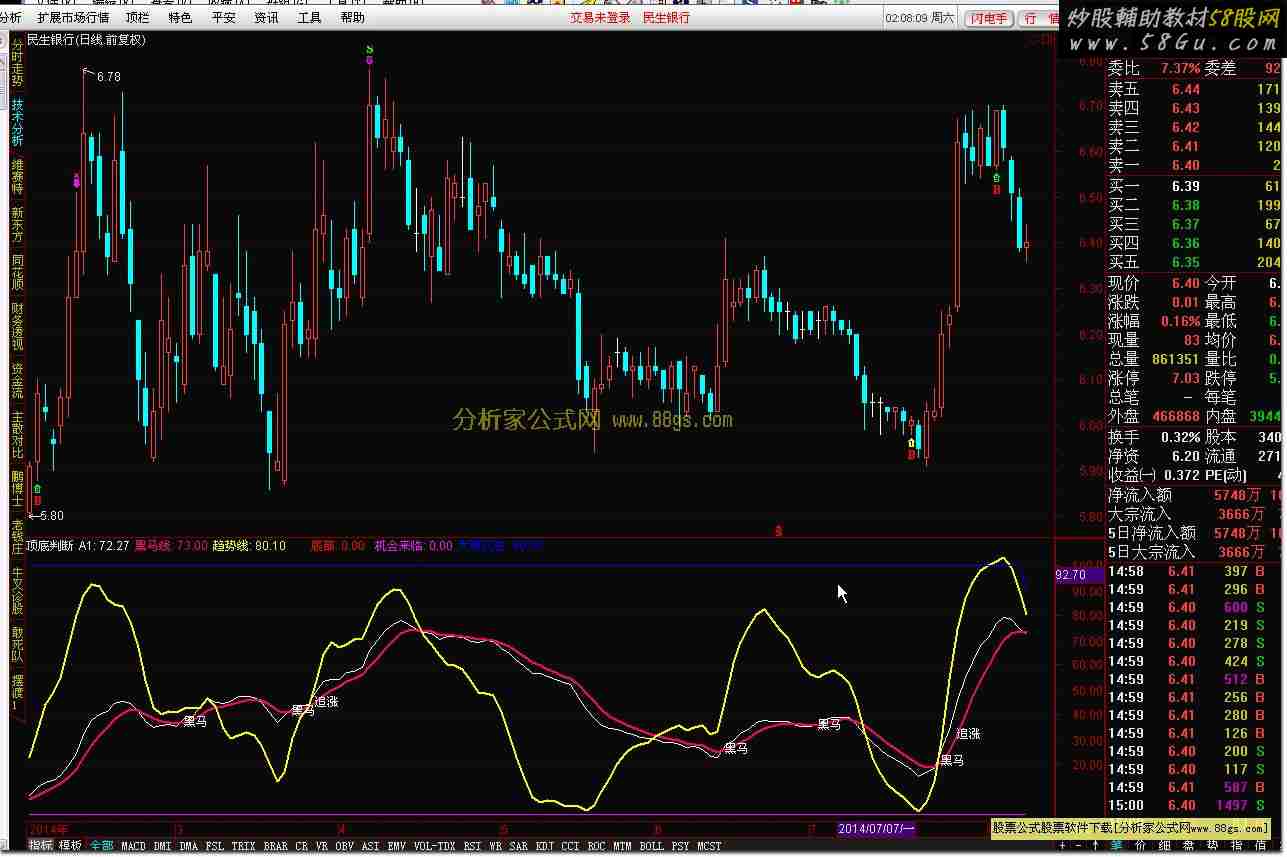
Task: Click the 5.80 low price label
Action: click(x=50, y=516)
